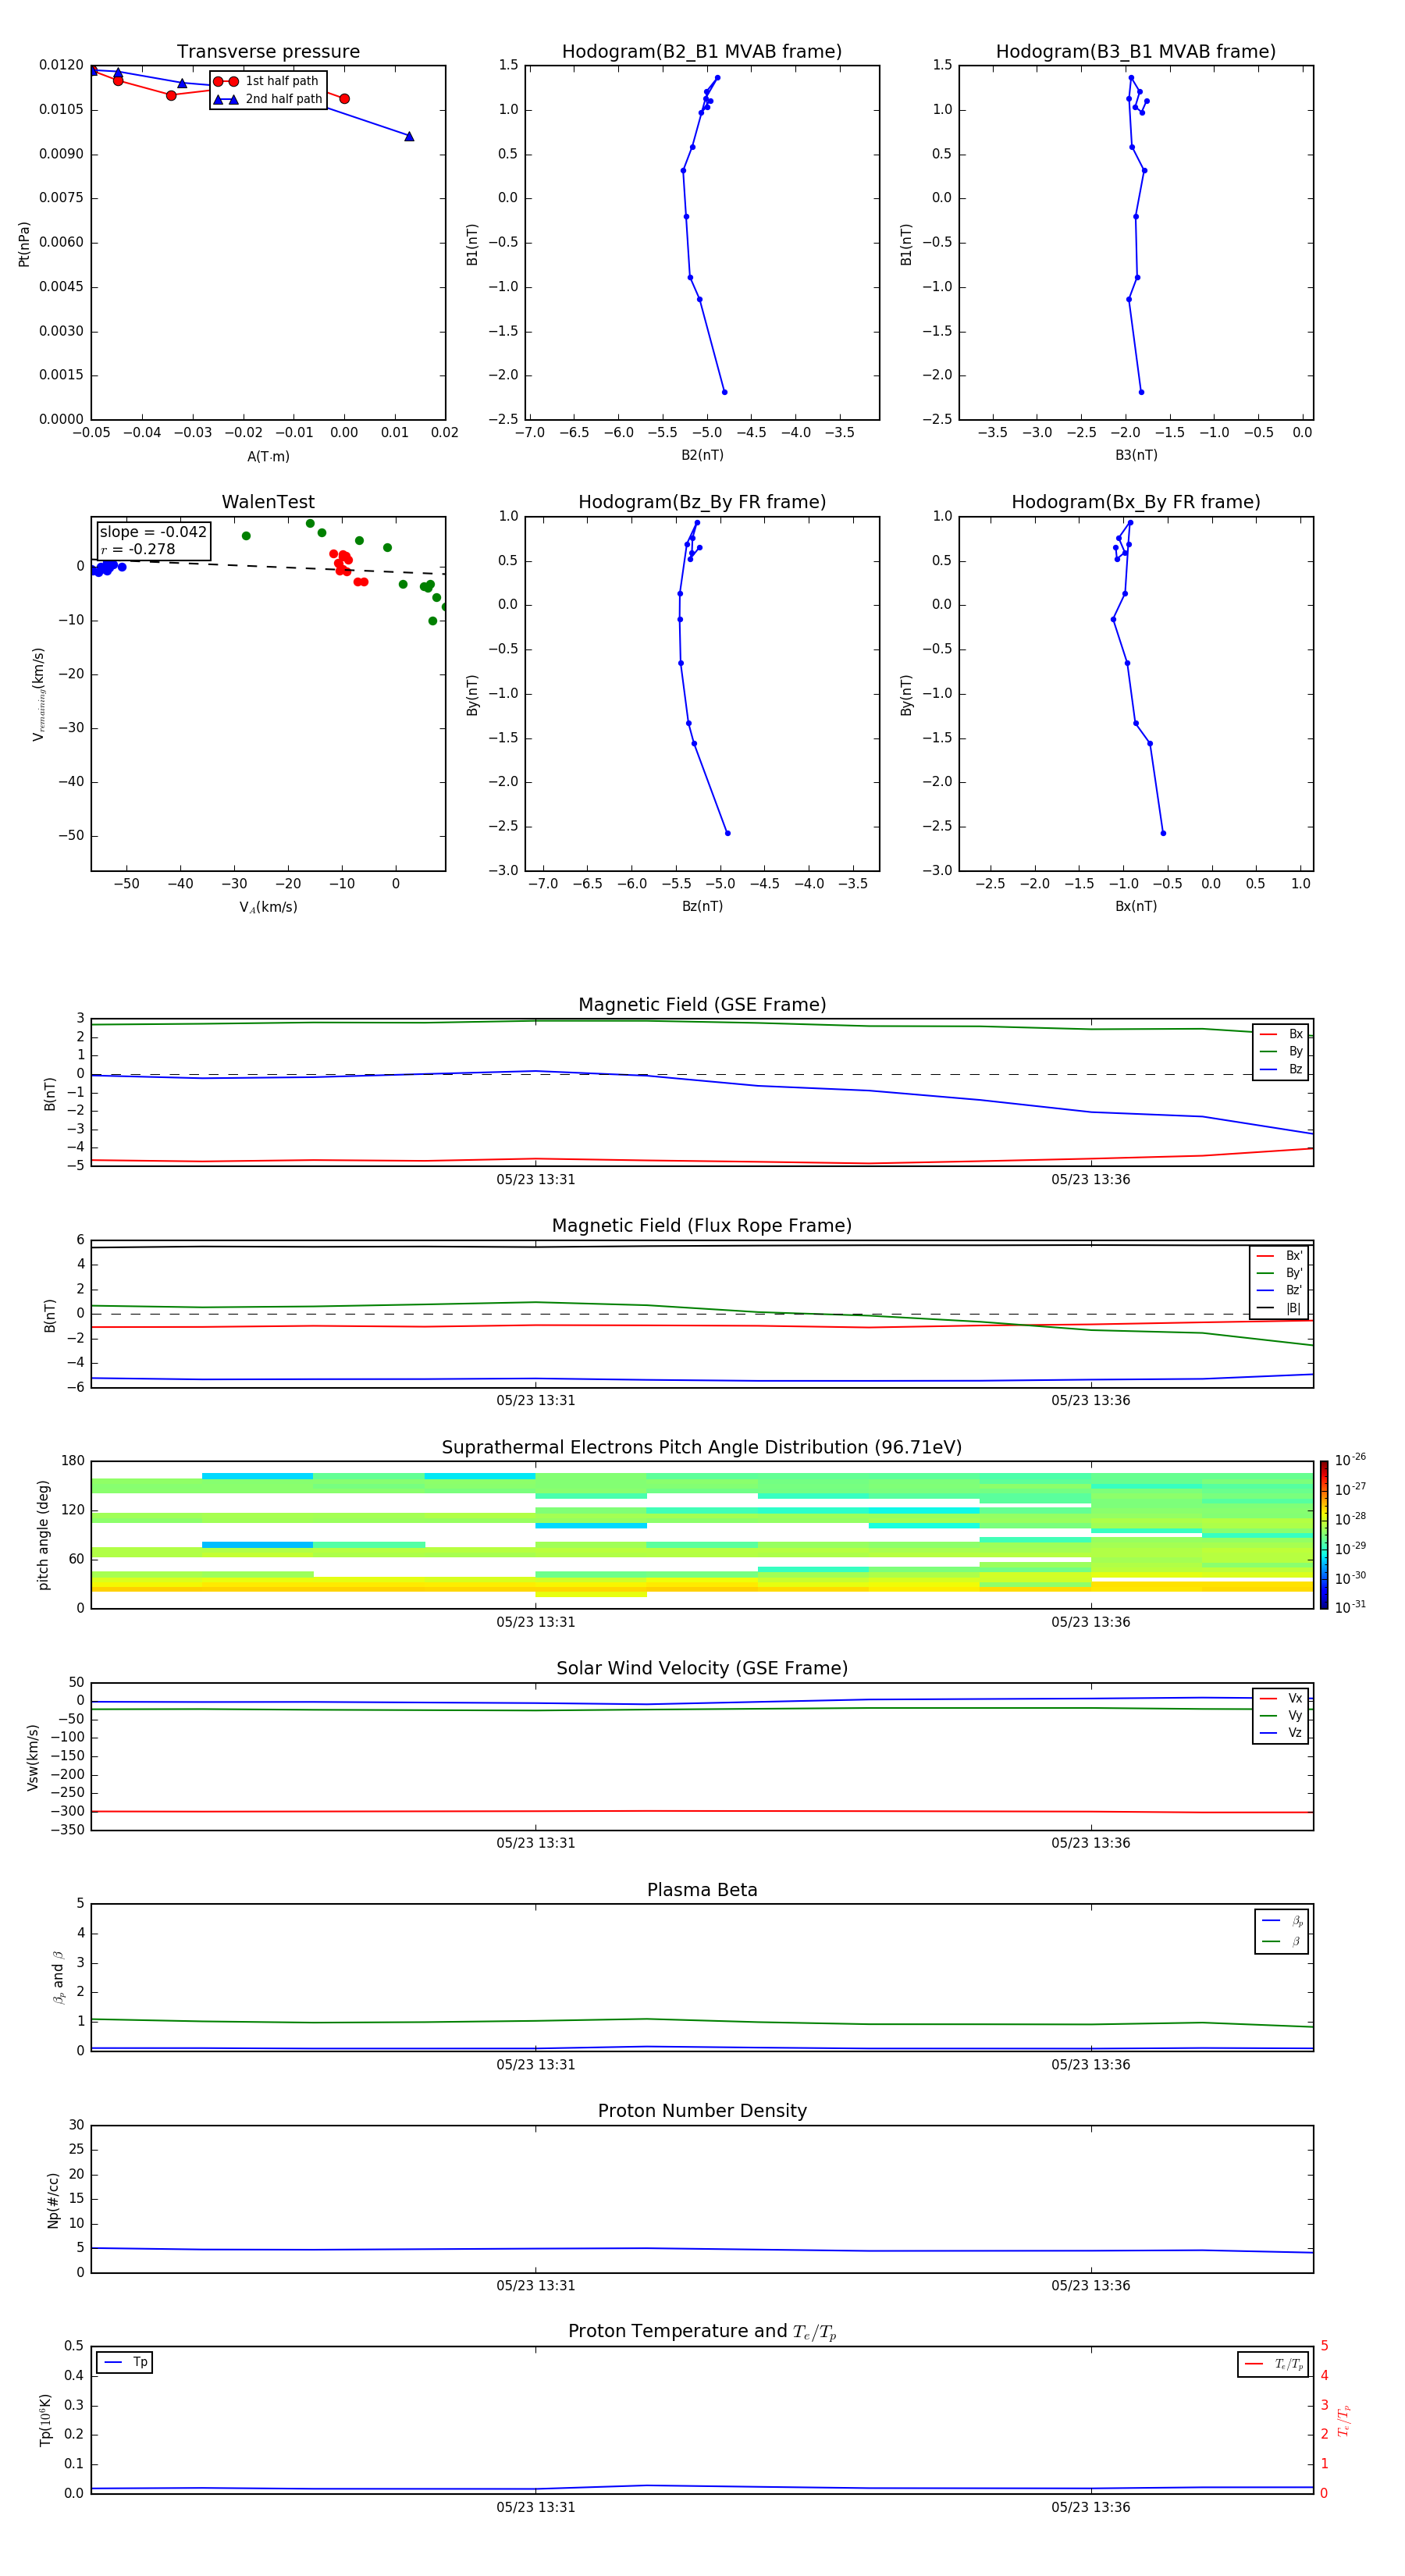Image resolution: width=1405 pixels, height=2576 pixels.
Task: Click the 'Proton Number Density' plot title
Action: 702,2111
